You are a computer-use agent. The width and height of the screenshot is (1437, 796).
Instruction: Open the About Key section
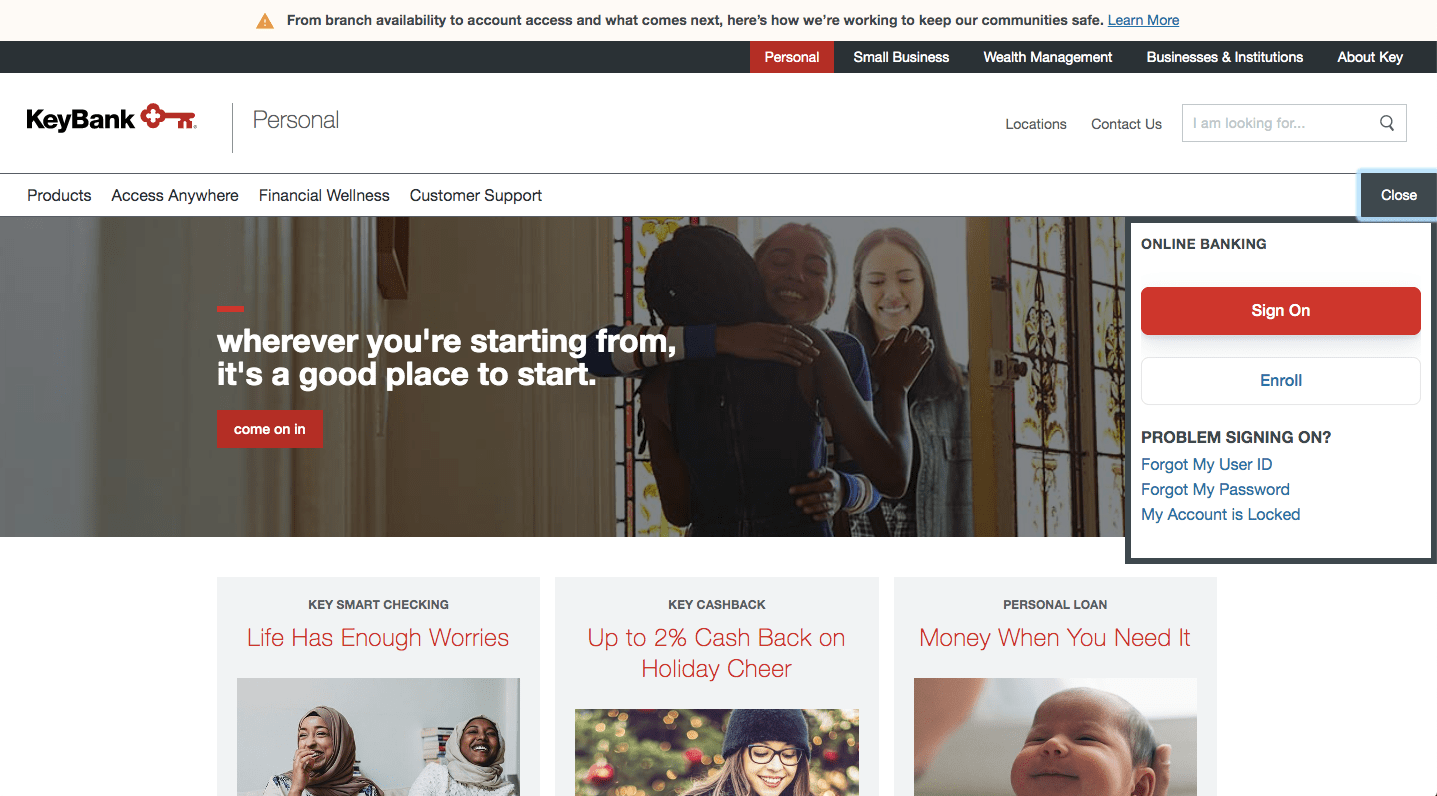tap(1370, 57)
